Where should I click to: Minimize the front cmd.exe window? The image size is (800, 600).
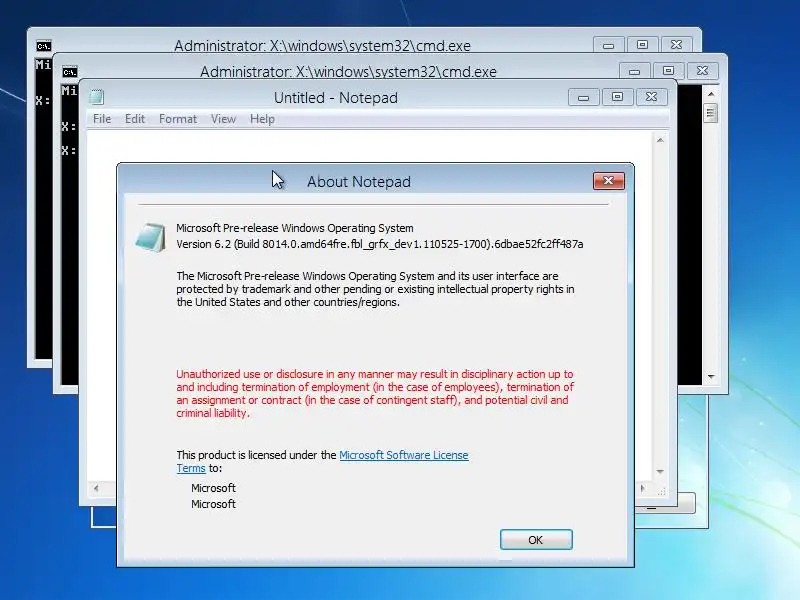click(x=635, y=71)
